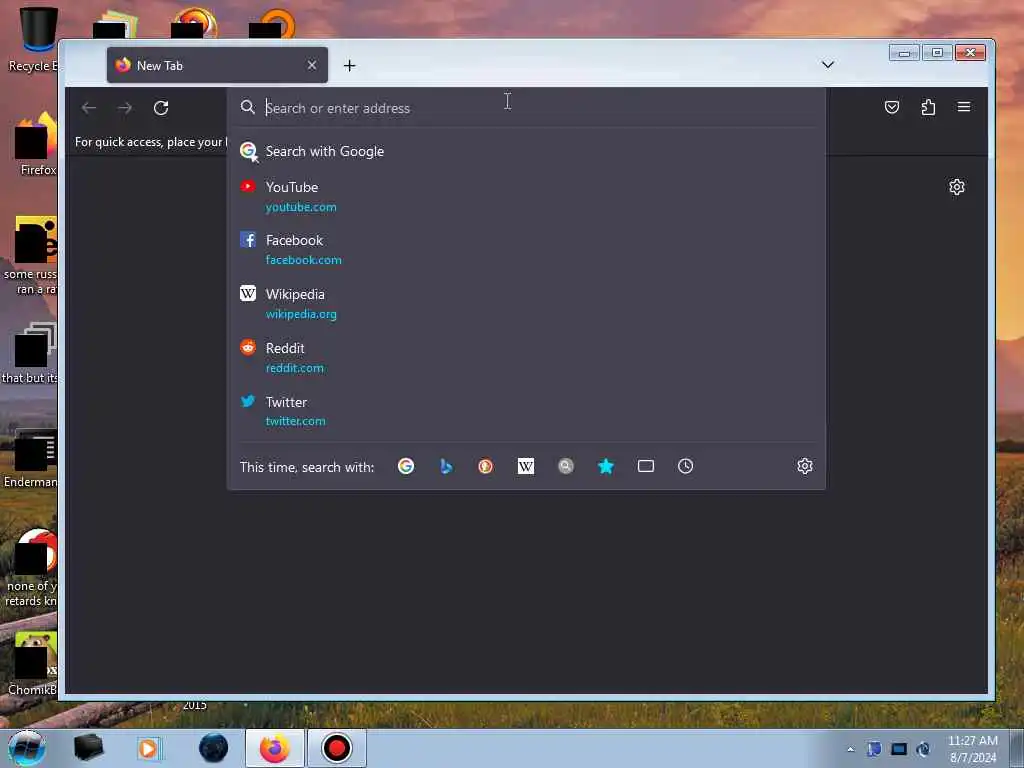Search this time with Wikipedia icon
The image size is (1024, 768).
[526, 466]
